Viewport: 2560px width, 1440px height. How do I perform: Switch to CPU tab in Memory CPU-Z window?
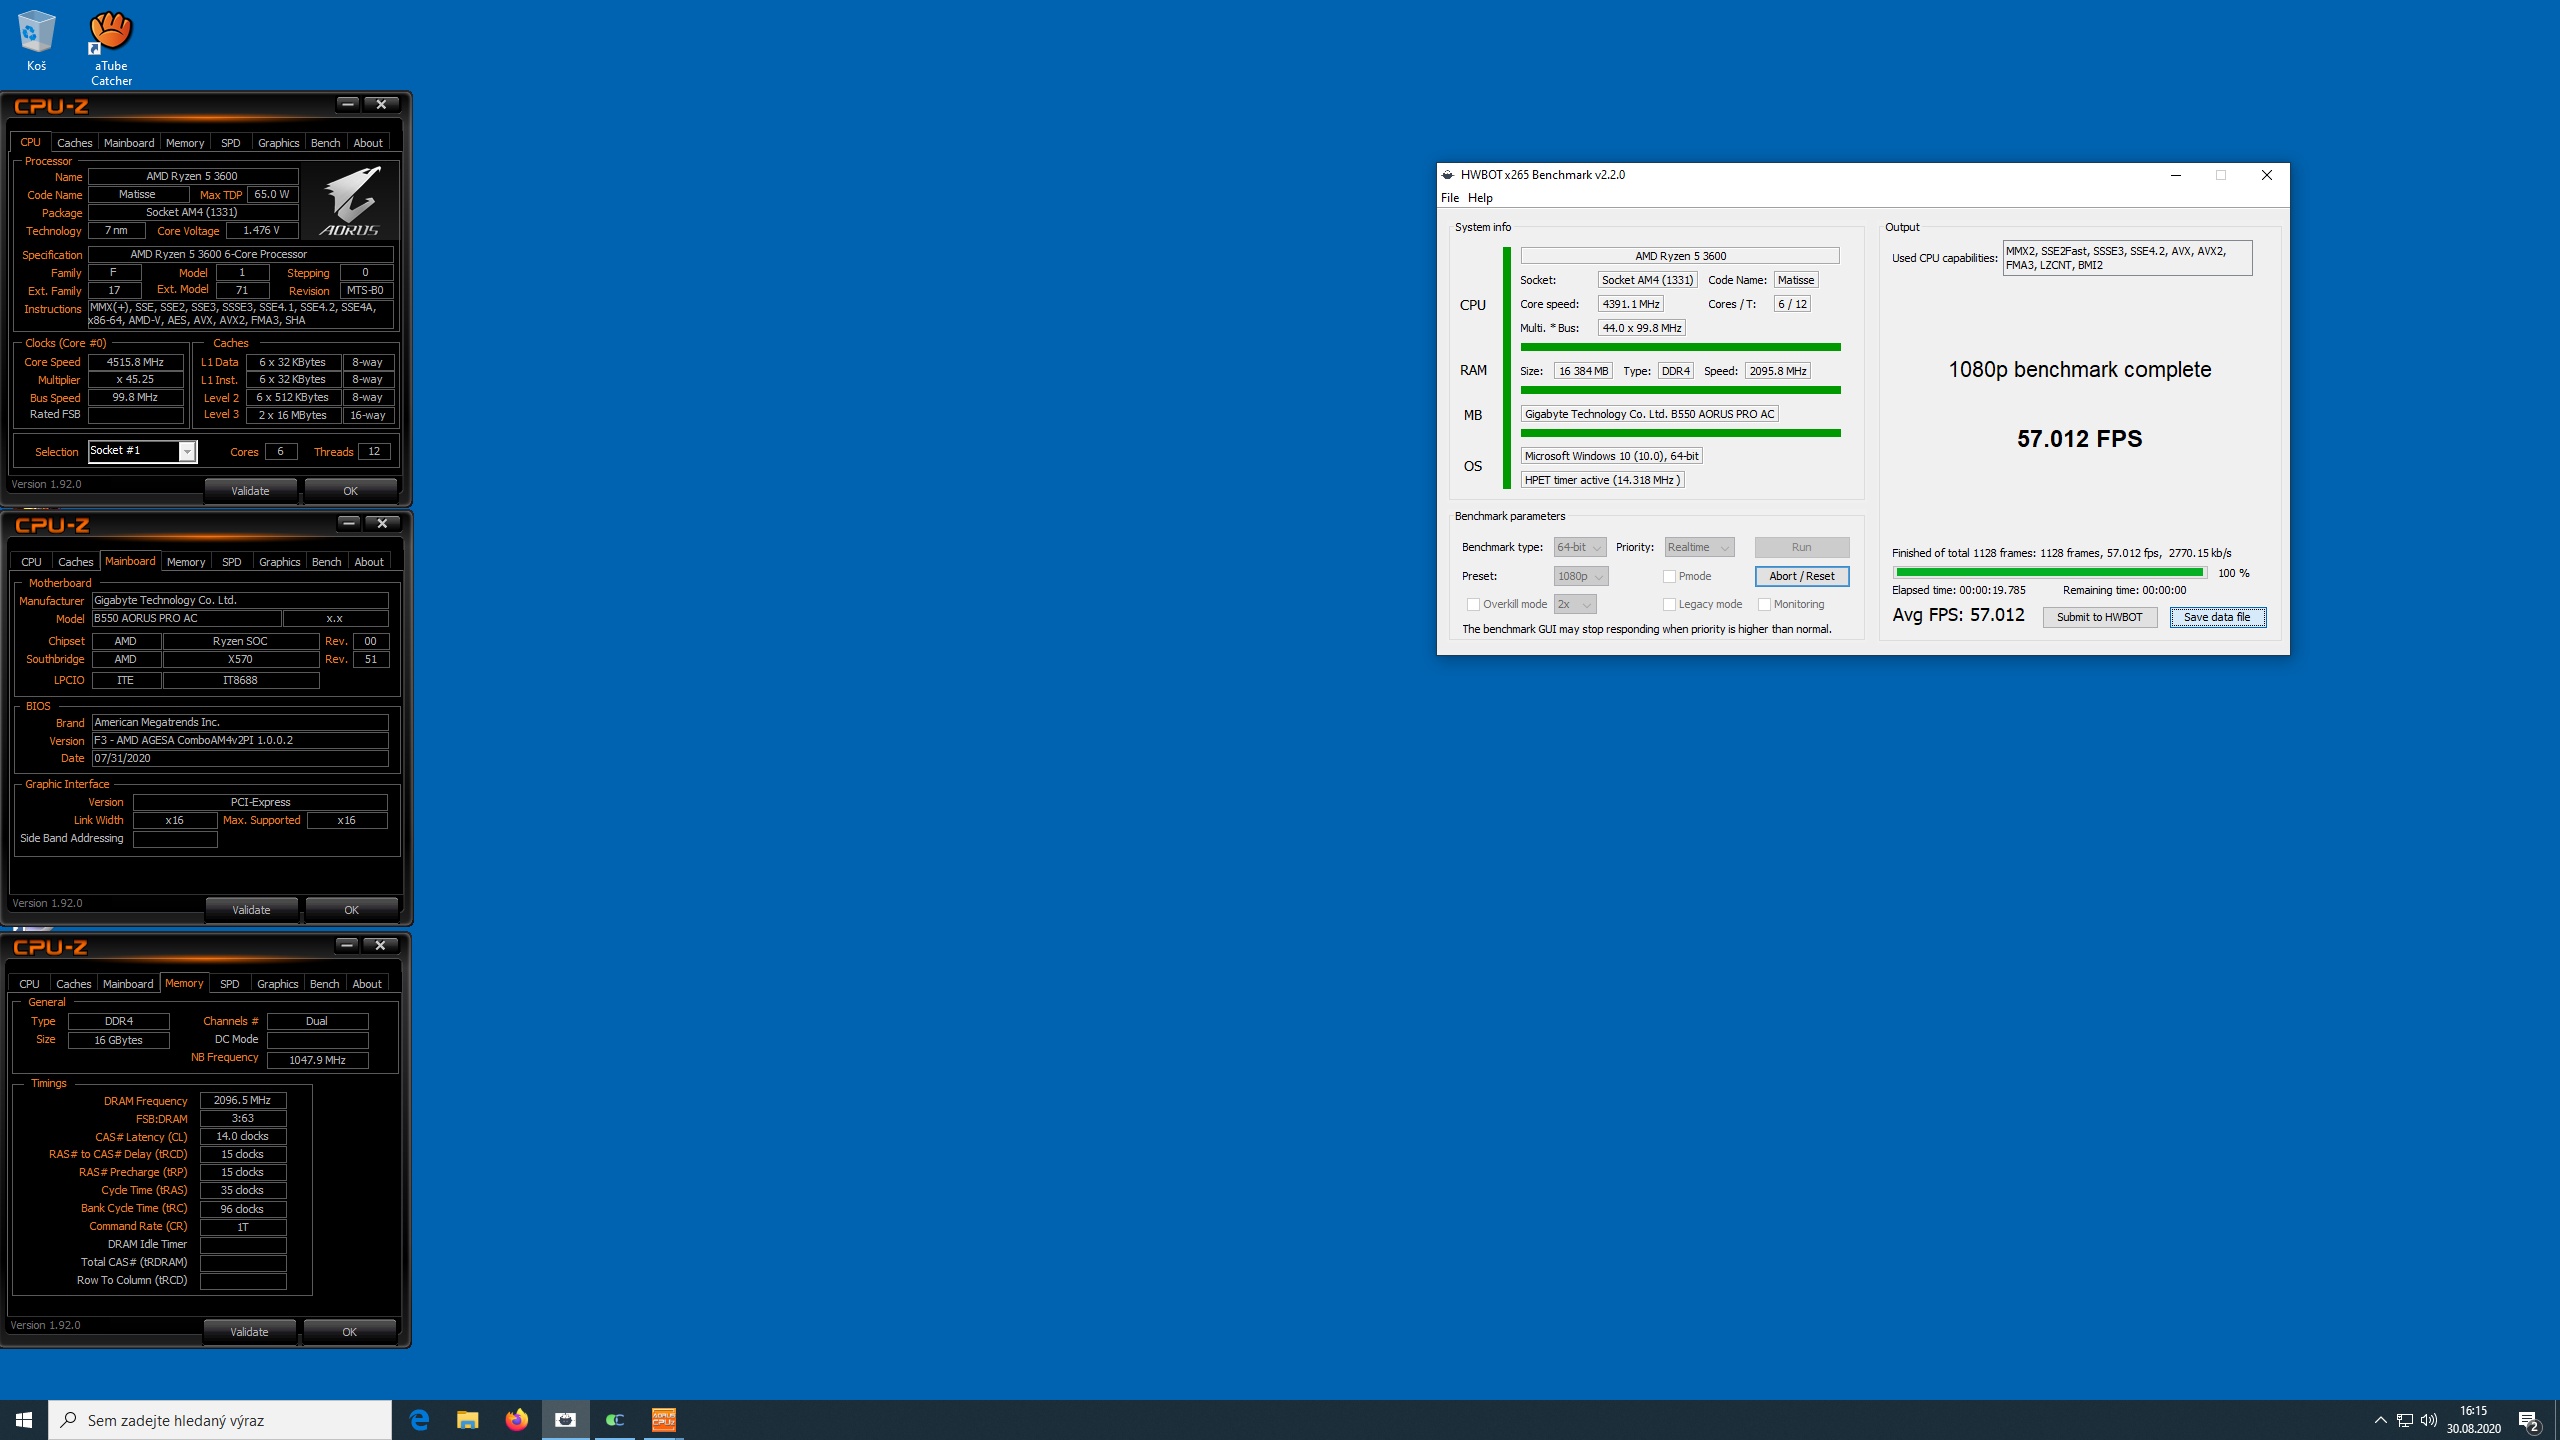[x=29, y=984]
